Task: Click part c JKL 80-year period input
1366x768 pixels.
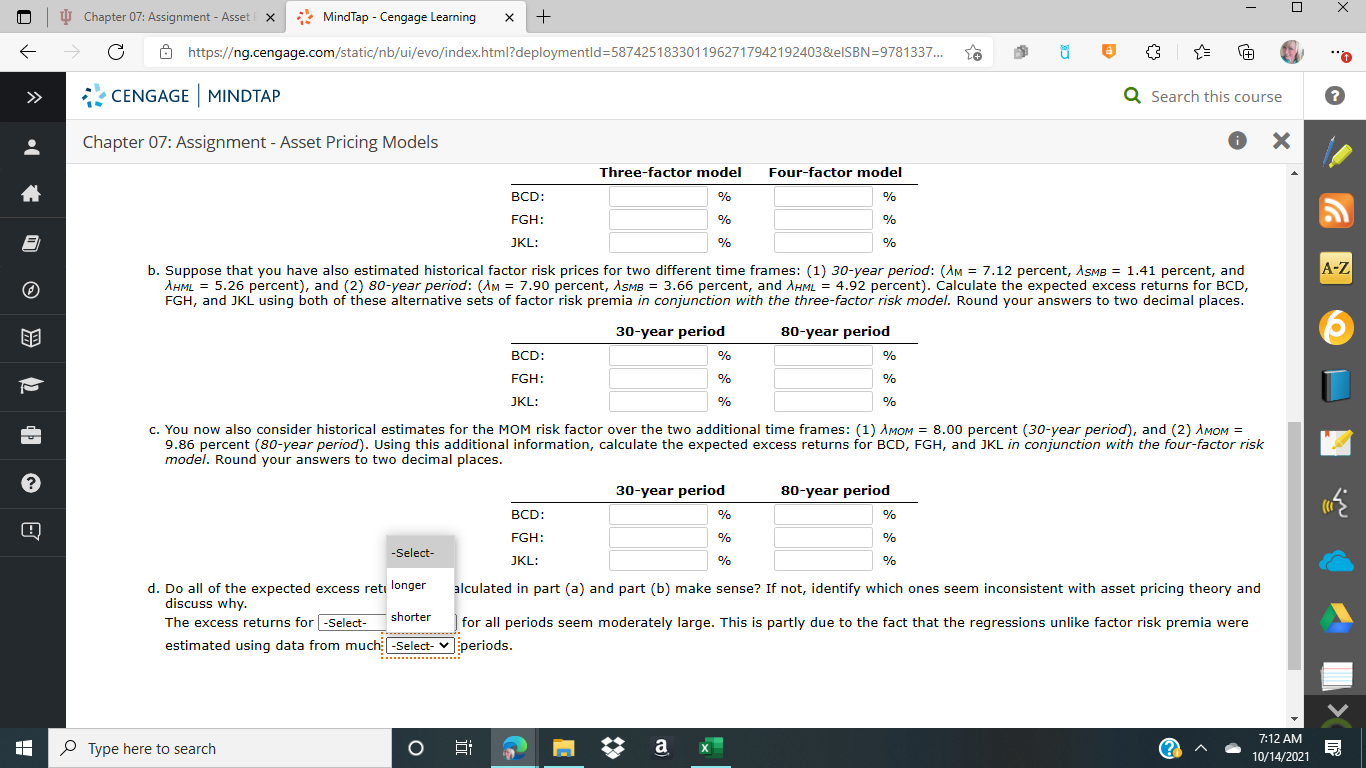Action: click(x=823, y=560)
